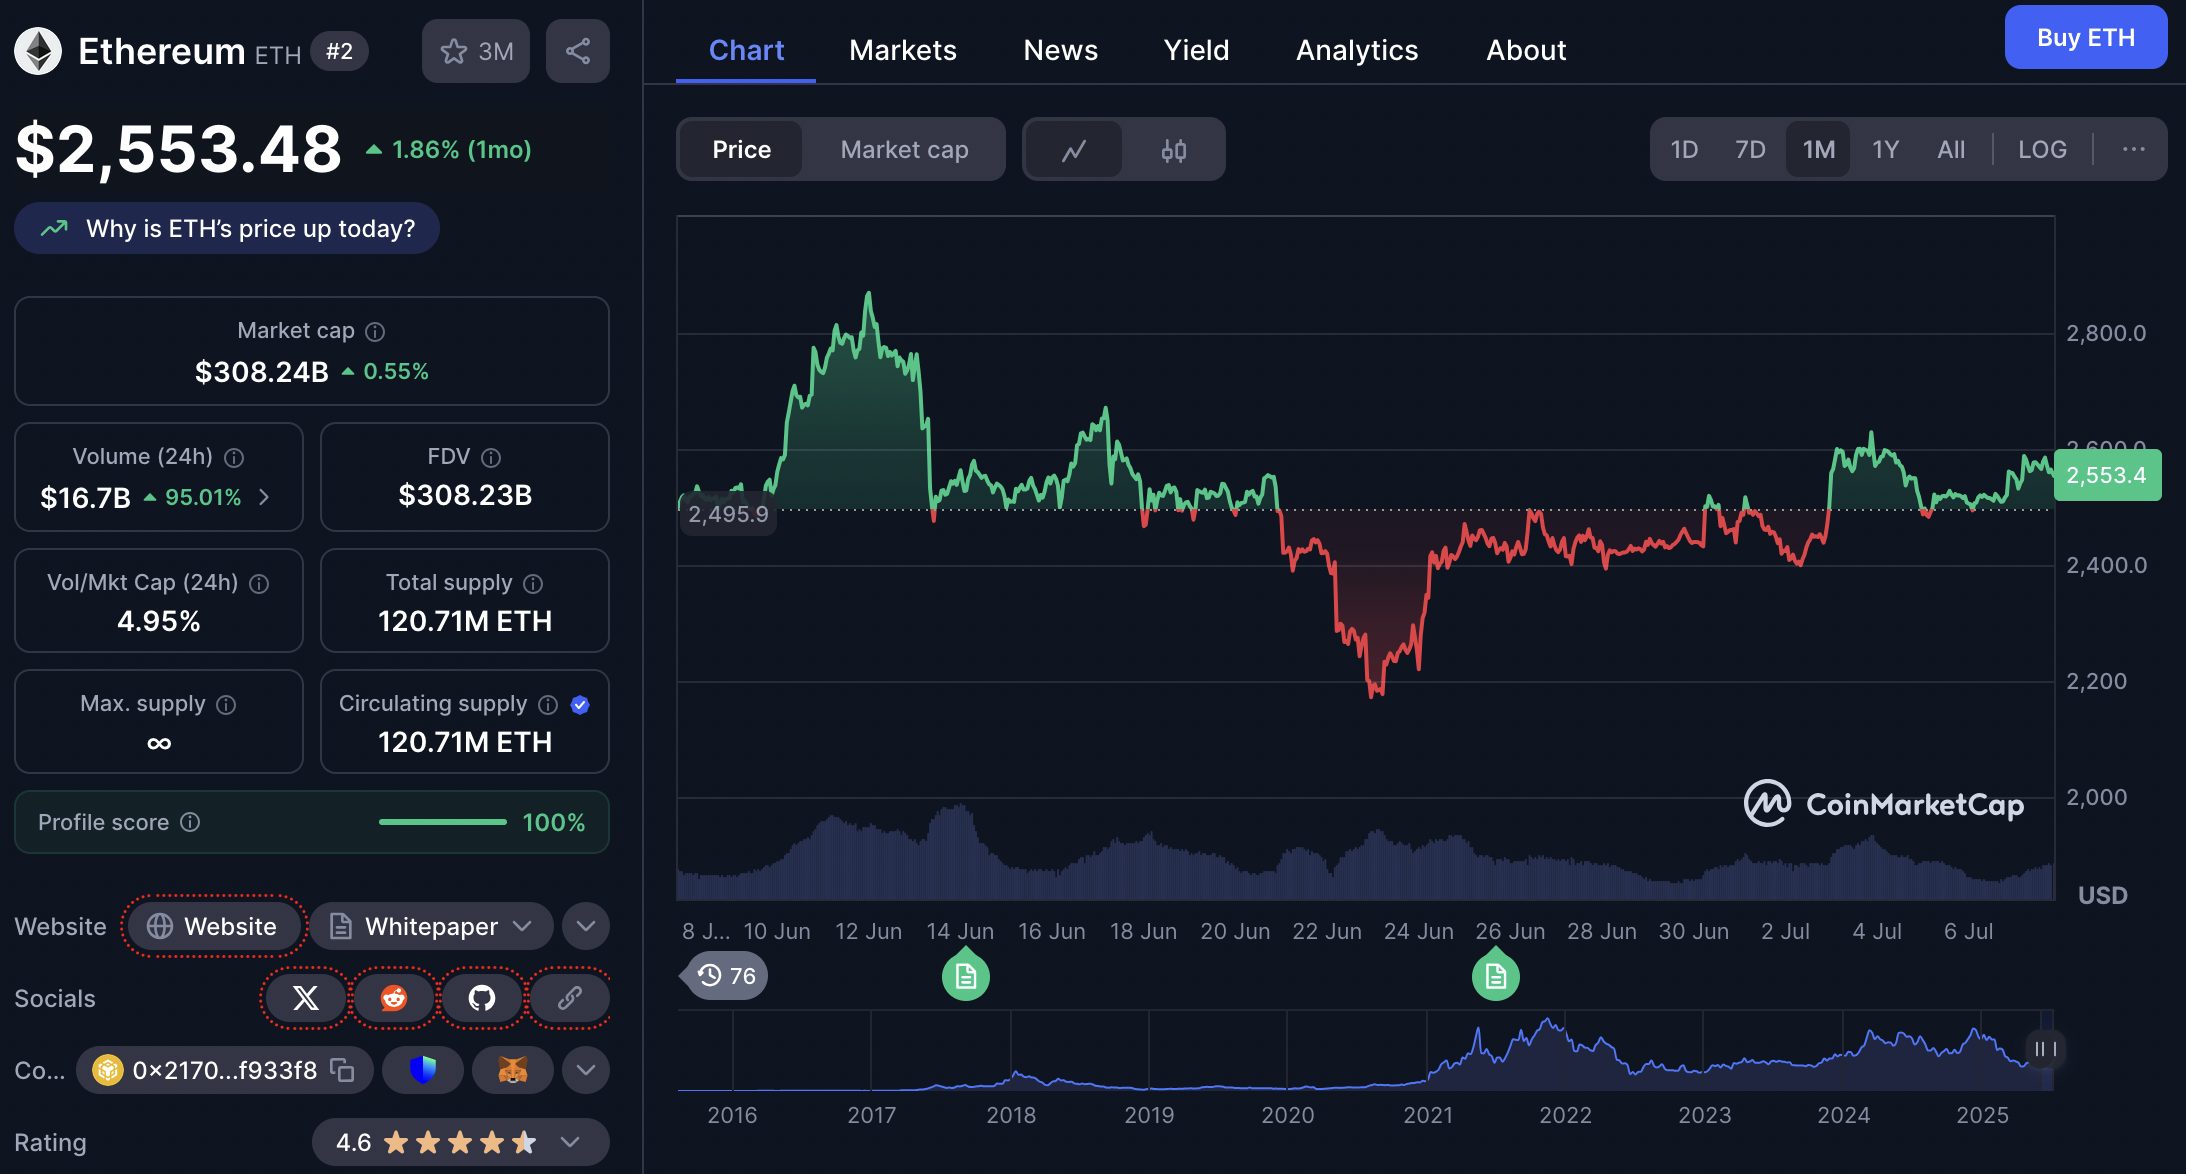This screenshot has height=1174, width=2186.
Task: Click the blue shield wallet icon
Action: [423, 1070]
